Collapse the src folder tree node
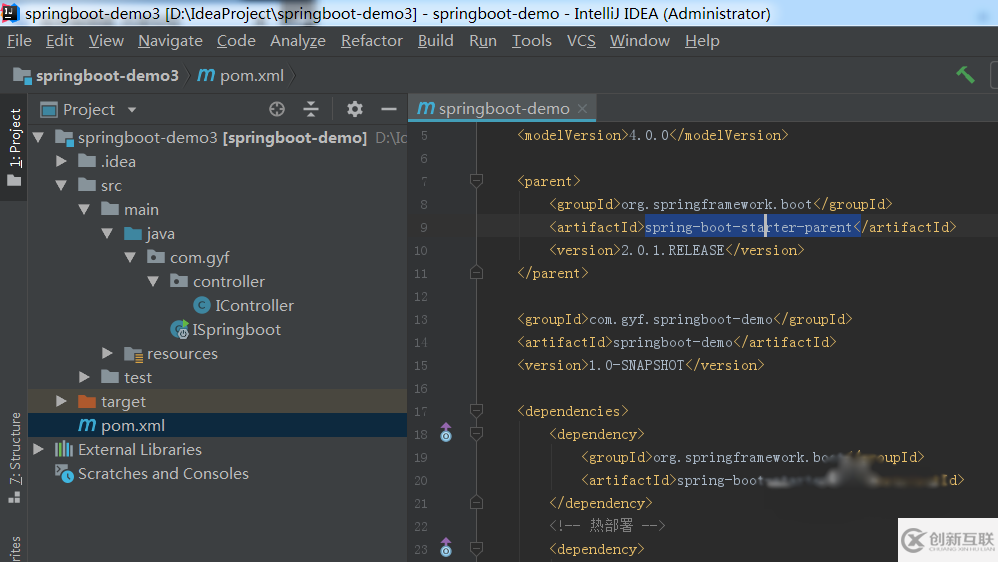This screenshot has height=562, width=998. (62, 186)
